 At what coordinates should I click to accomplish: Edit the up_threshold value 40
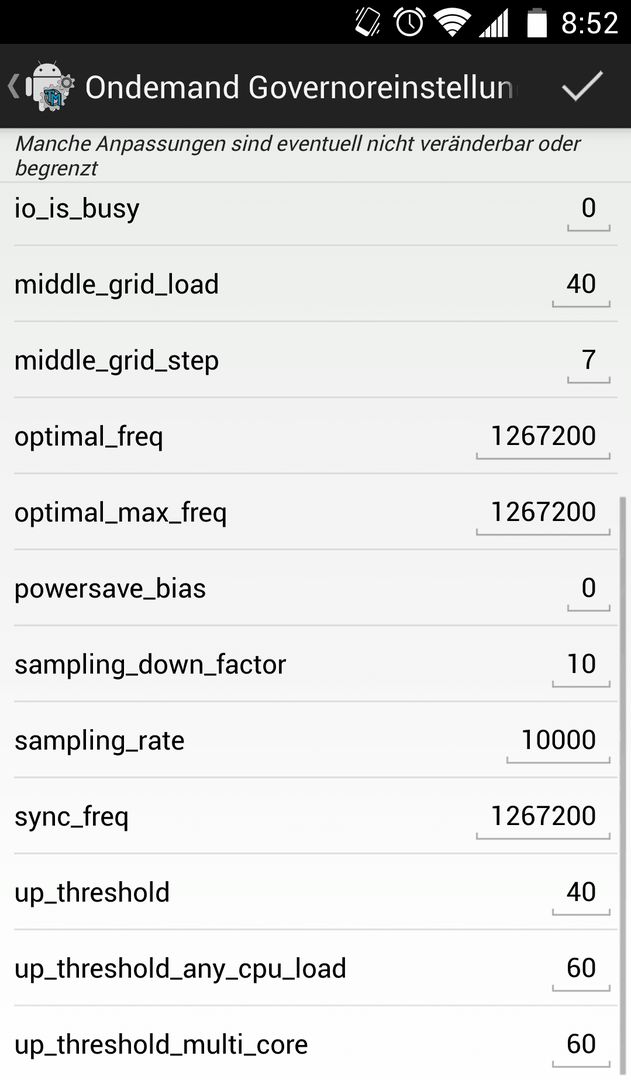(x=581, y=893)
